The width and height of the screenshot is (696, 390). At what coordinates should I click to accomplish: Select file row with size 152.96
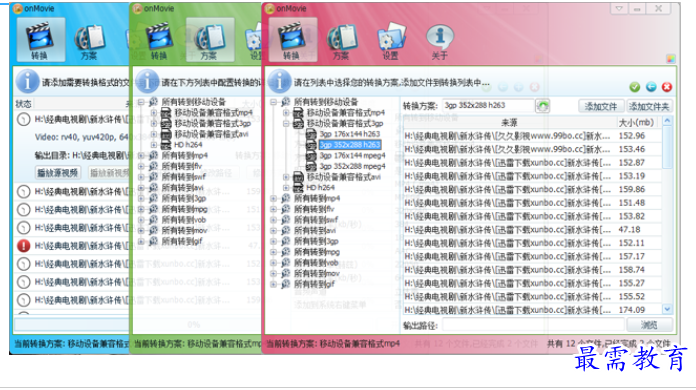click(x=532, y=136)
